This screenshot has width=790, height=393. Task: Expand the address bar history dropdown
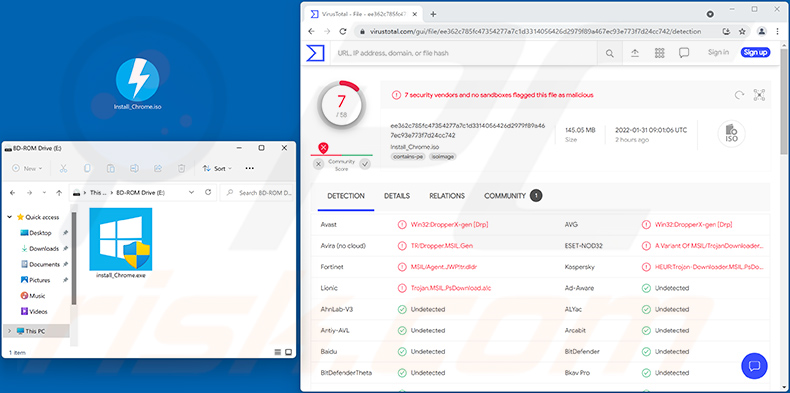pos(191,192)
